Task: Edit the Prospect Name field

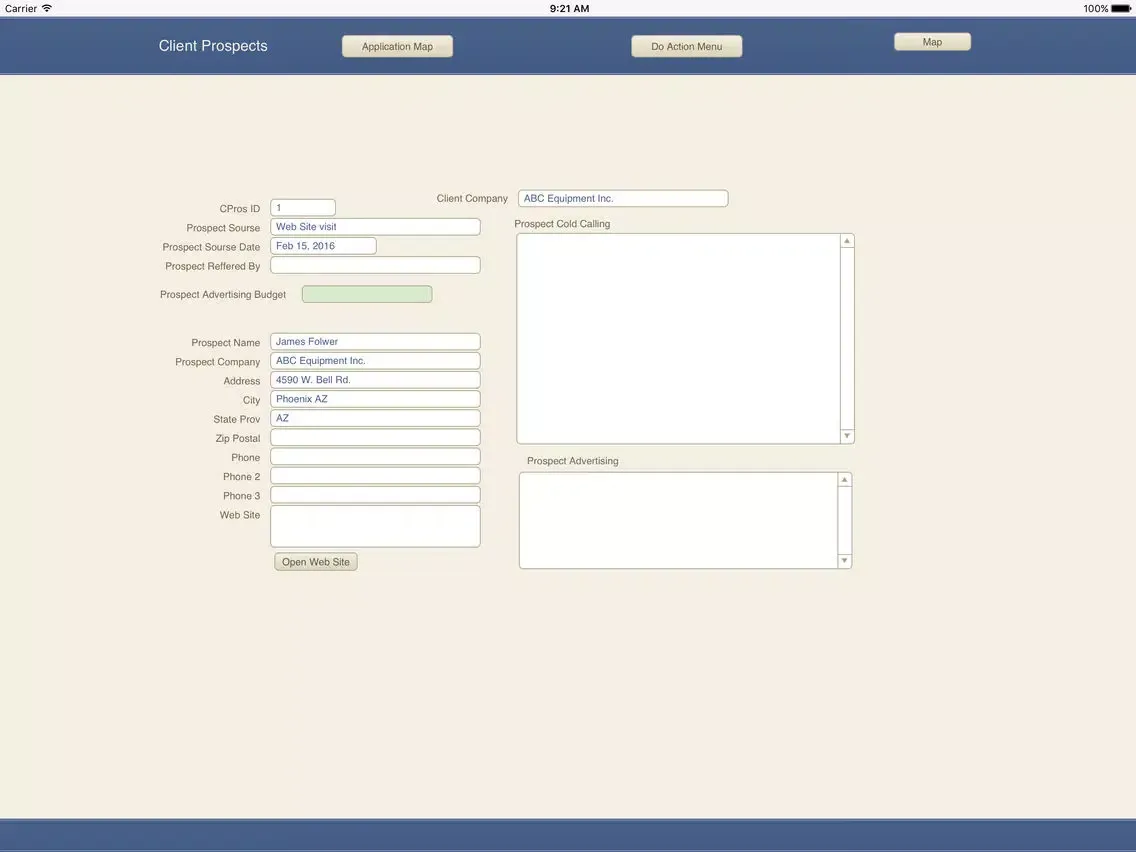Action: coord(375,341)
